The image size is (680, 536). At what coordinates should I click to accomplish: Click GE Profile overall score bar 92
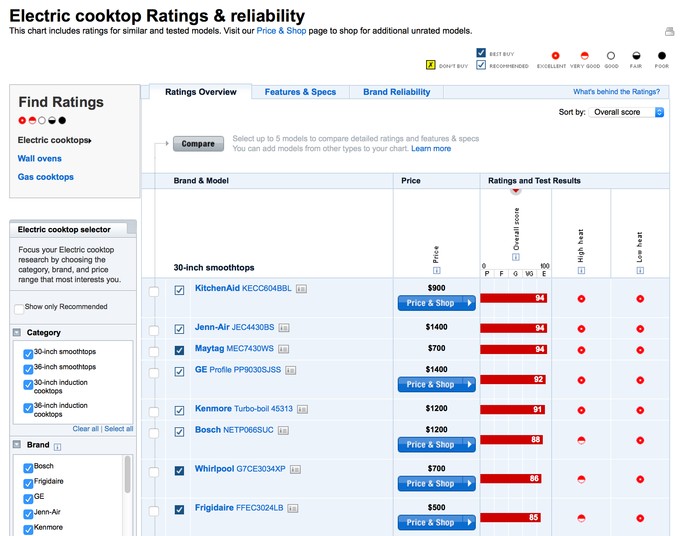click(x=513, y=380)
